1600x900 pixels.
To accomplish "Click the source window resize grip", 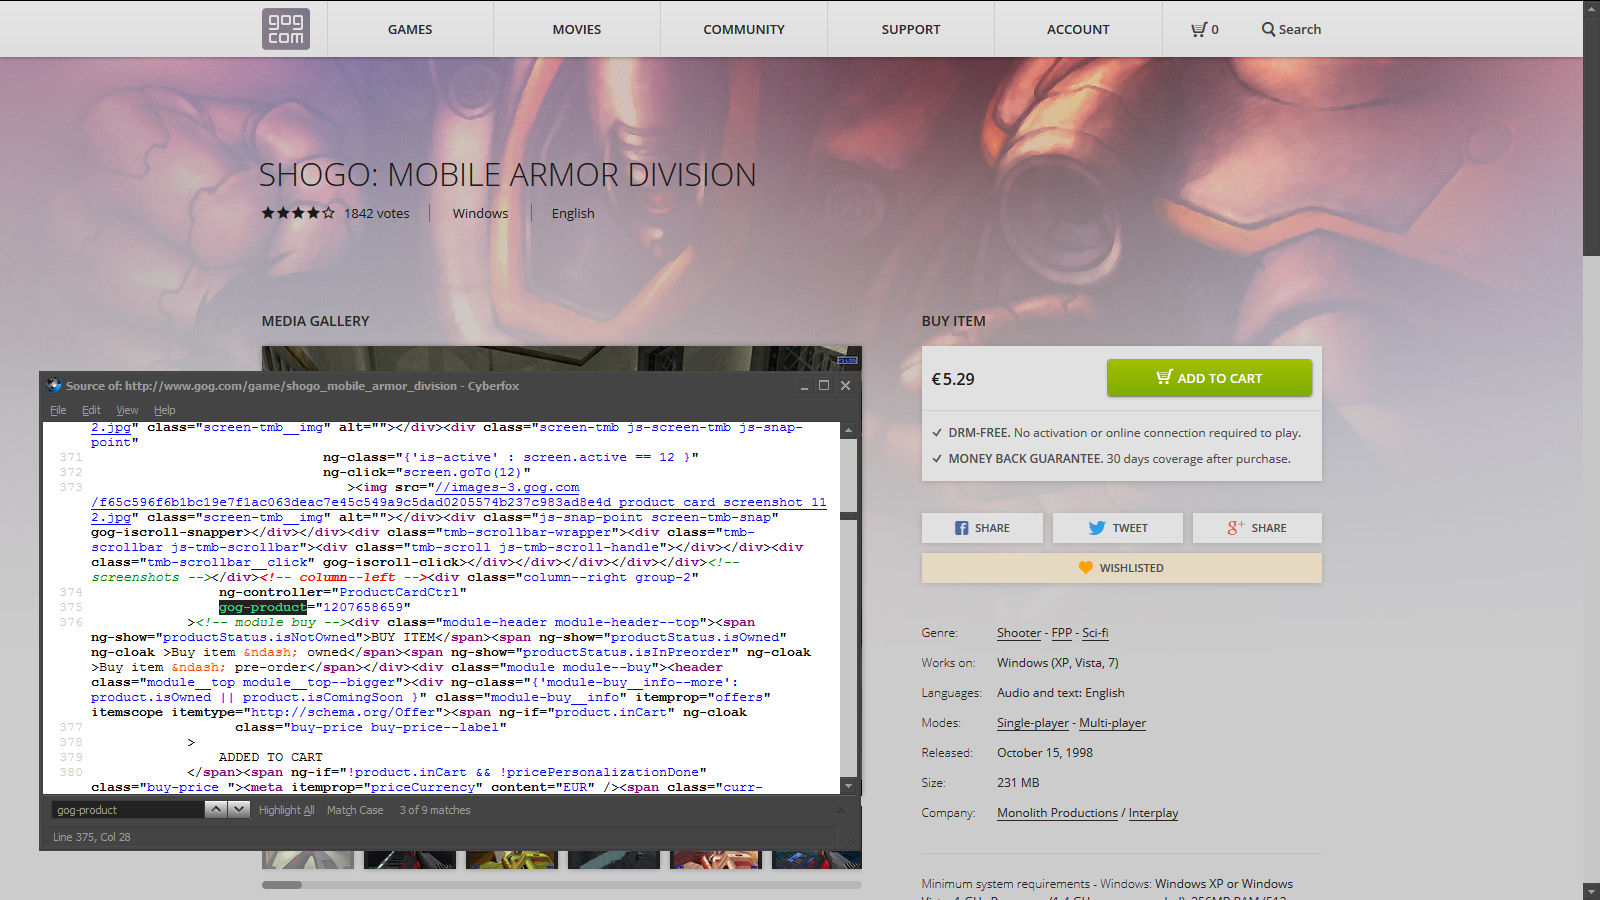I will 853,842.
